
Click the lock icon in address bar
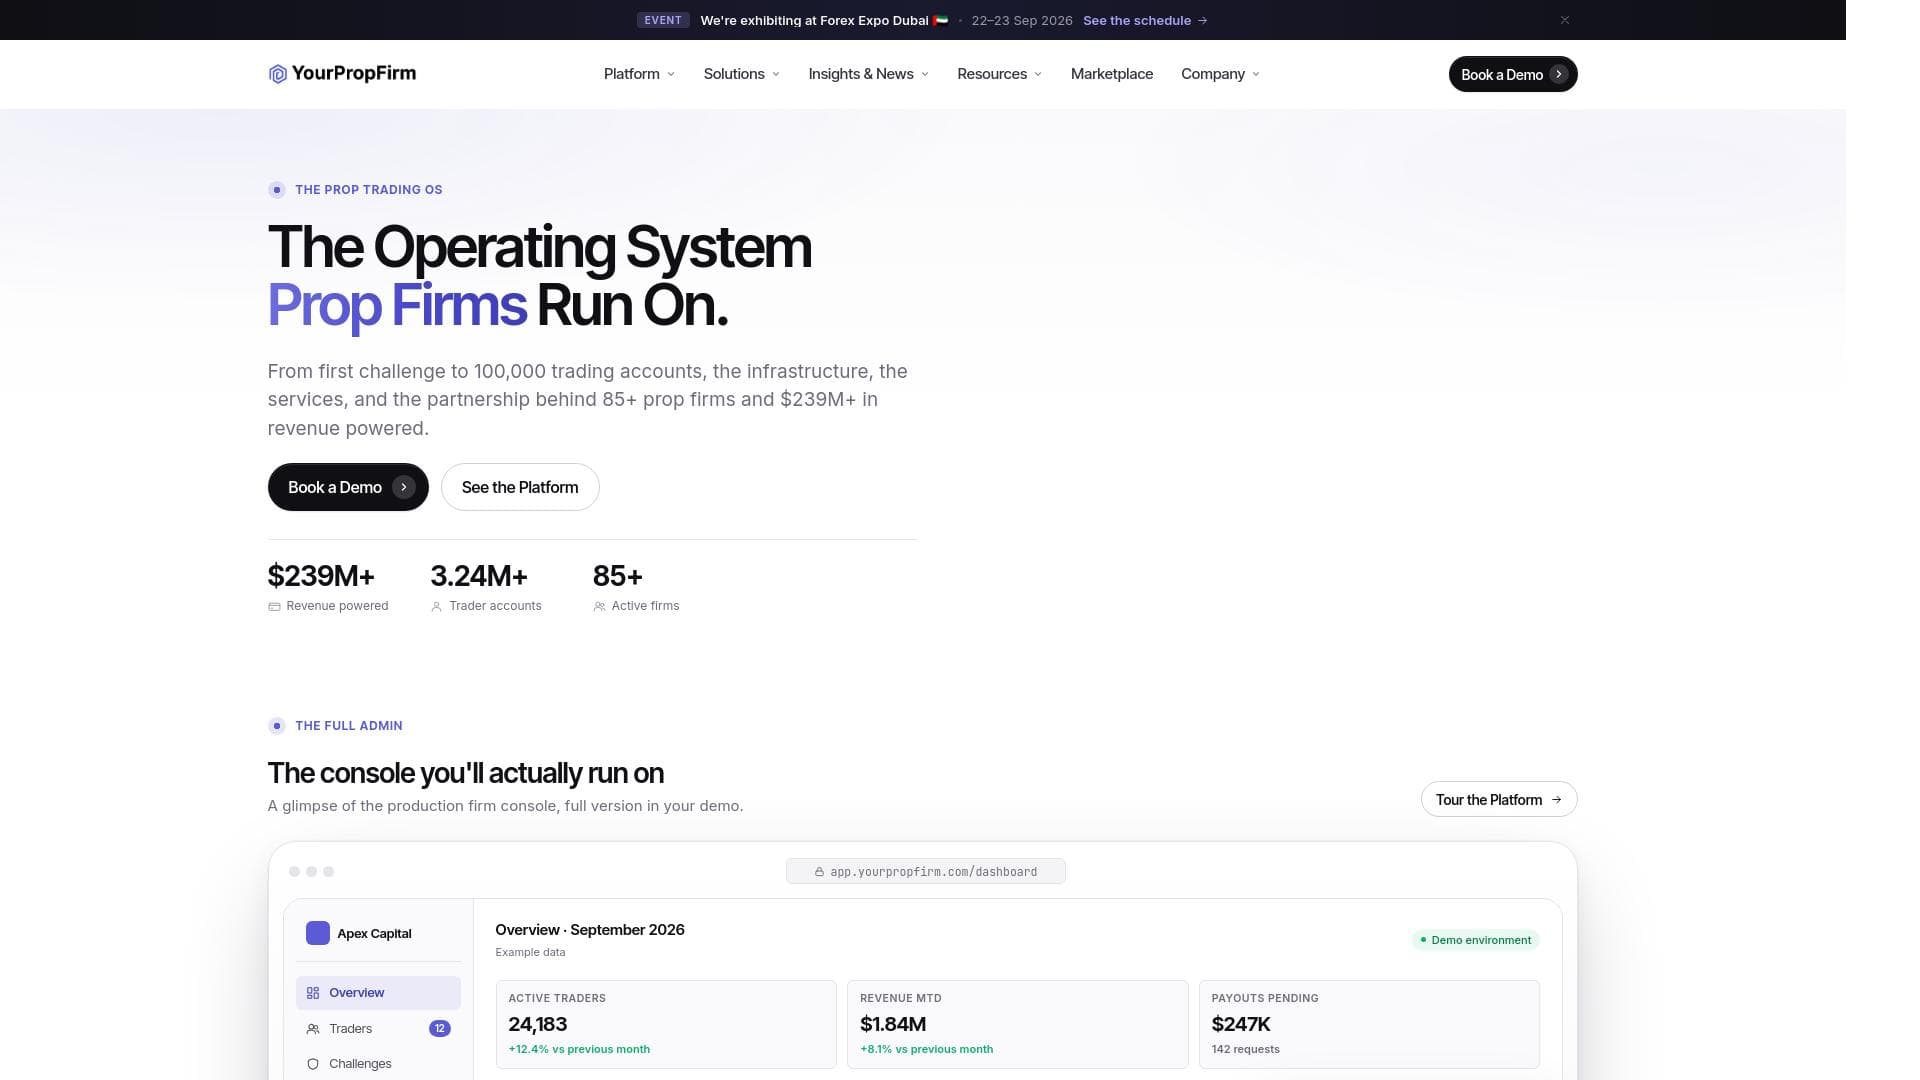pos(819,872)
